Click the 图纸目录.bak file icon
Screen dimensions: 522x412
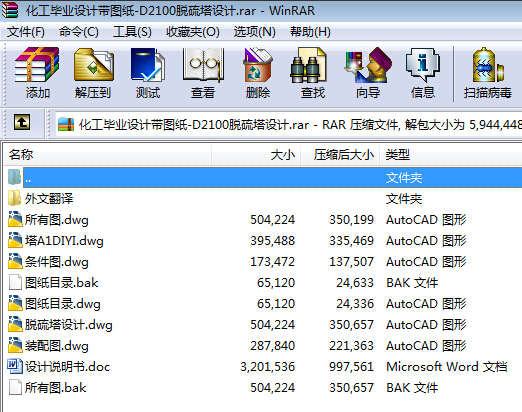click(15, 282)
